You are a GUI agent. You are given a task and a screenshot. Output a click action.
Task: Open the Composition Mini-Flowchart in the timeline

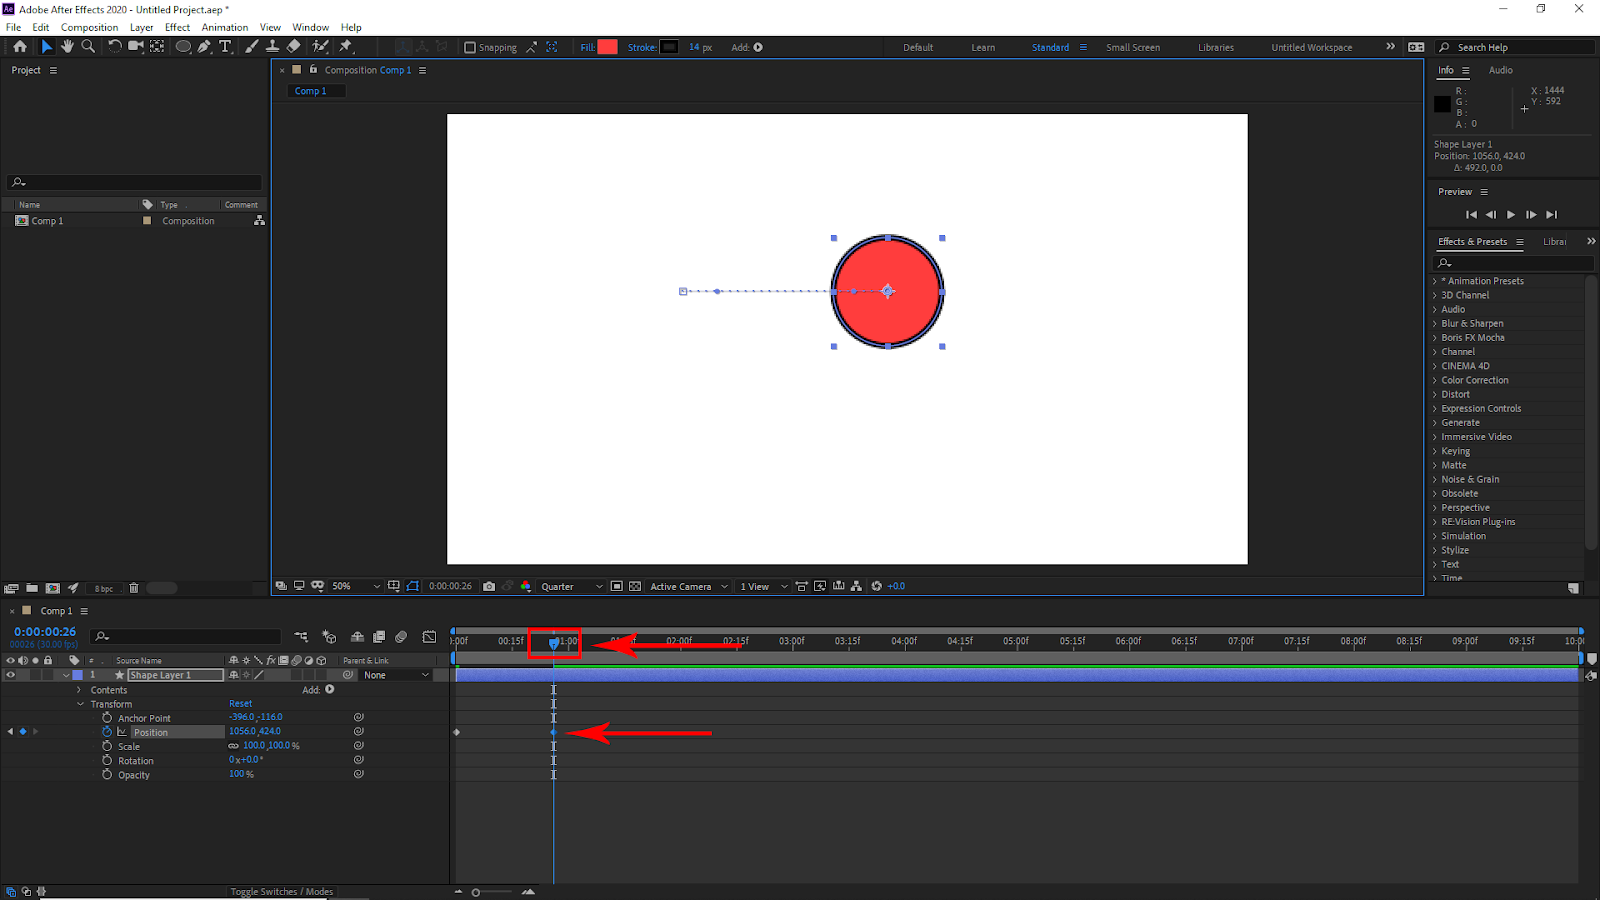301,637
